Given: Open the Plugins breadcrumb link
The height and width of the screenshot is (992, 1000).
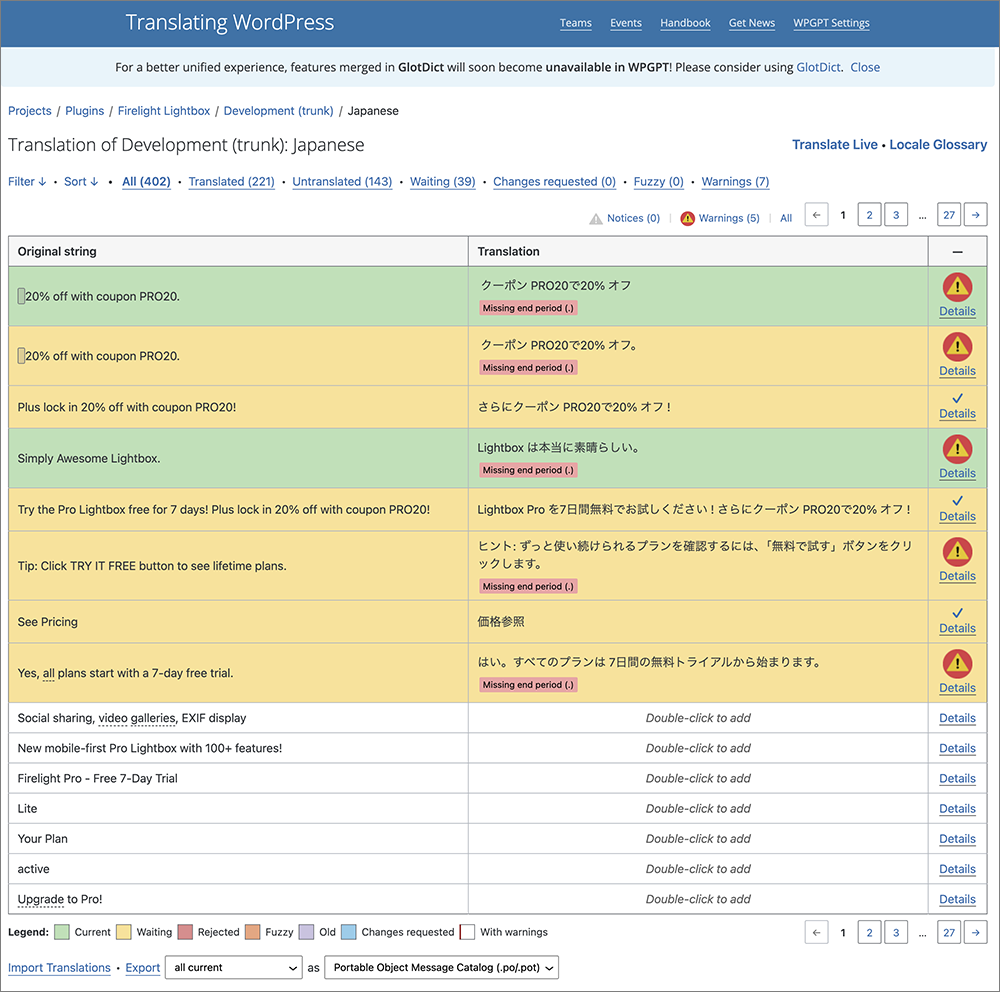Looking at the screenshot, I should (84, 111).
